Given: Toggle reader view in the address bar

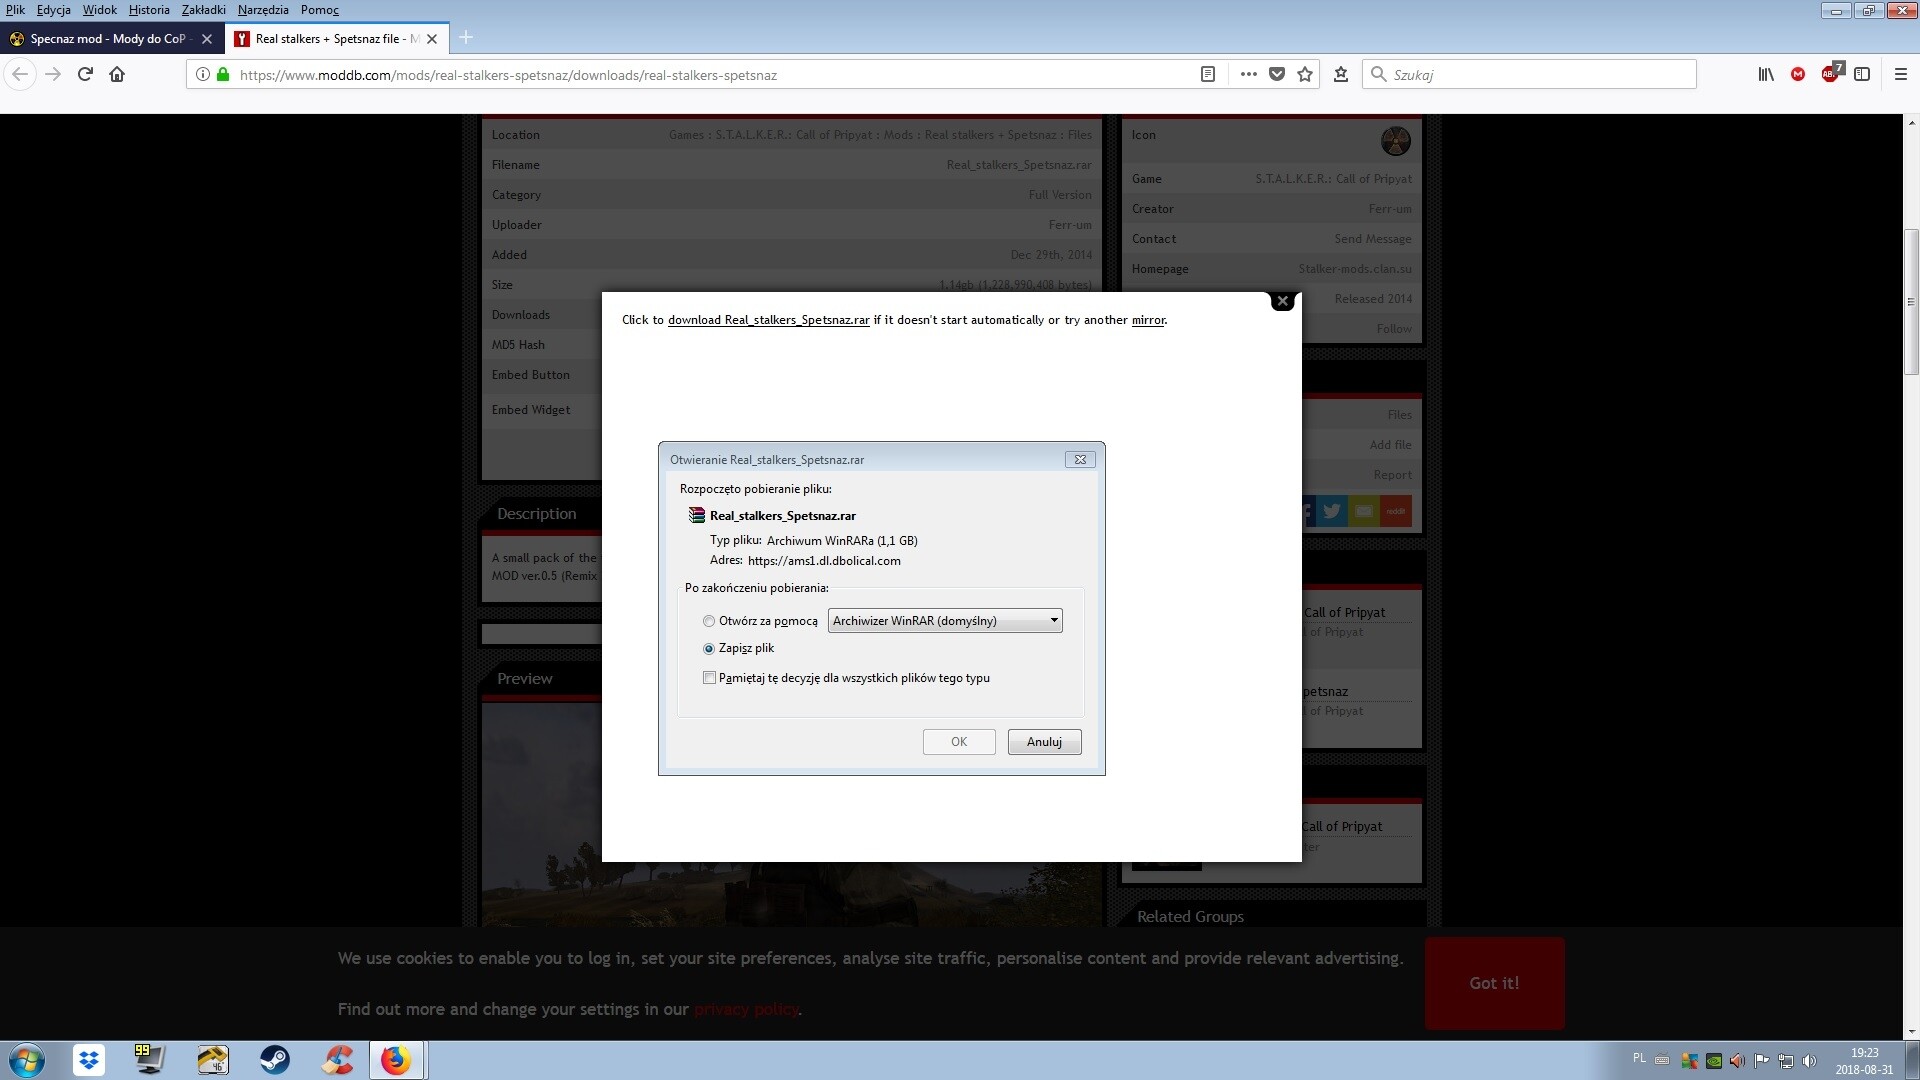Looking at the screenshot, I should 1208,74.
